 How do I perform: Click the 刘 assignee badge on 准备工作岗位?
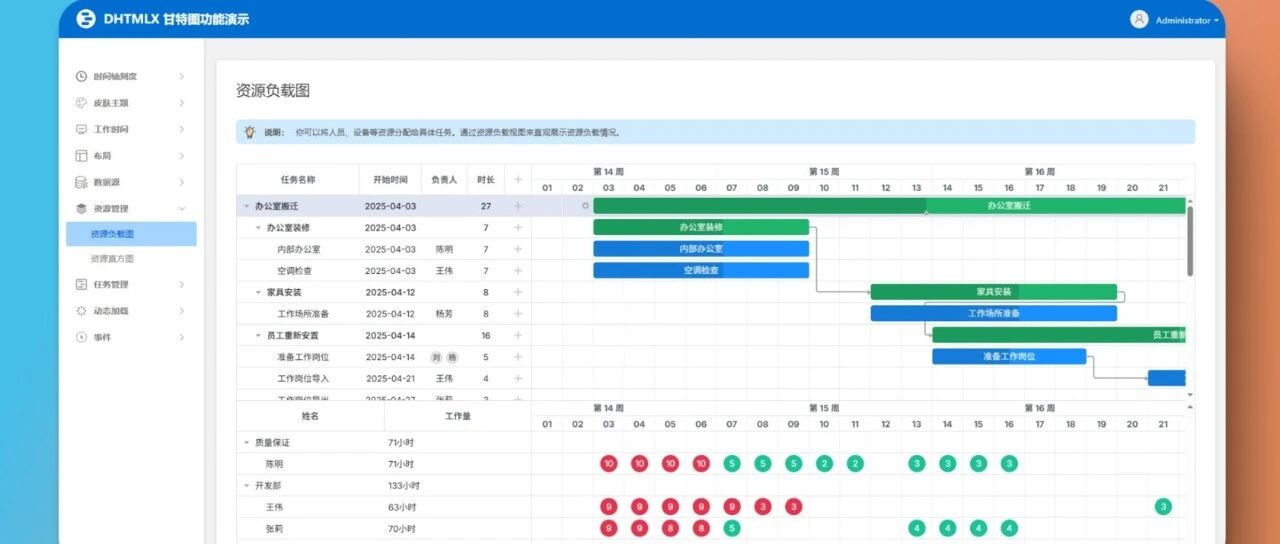coord(436,357)
